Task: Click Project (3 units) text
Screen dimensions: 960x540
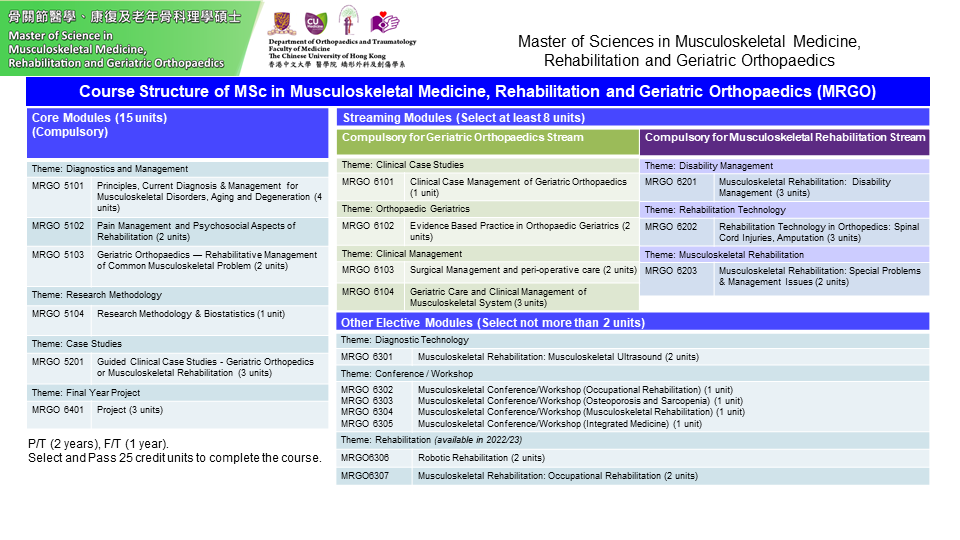Action: [x=130, y=410]
